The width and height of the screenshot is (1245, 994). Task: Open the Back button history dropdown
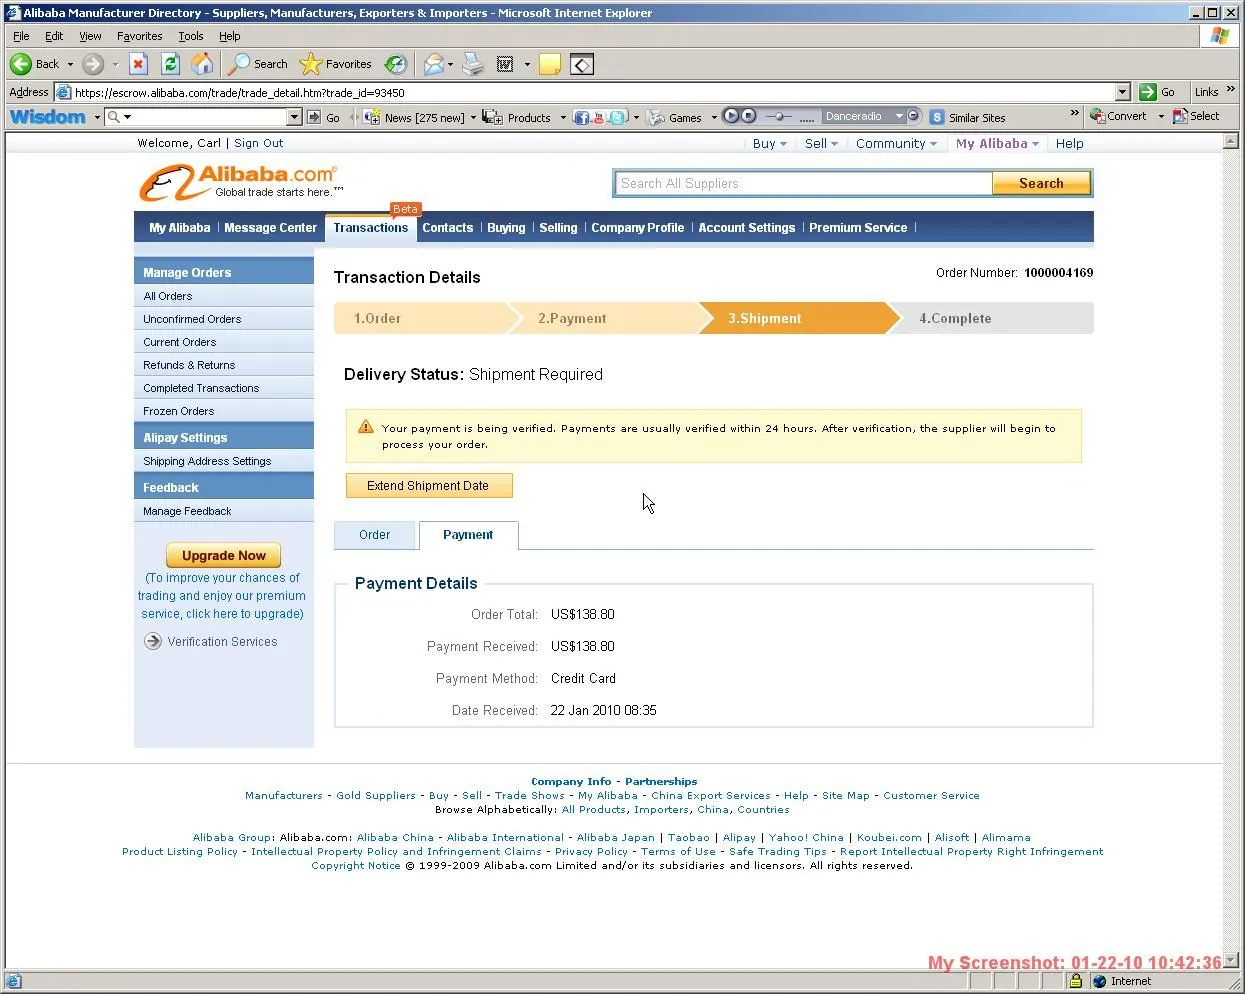[70, 64]
